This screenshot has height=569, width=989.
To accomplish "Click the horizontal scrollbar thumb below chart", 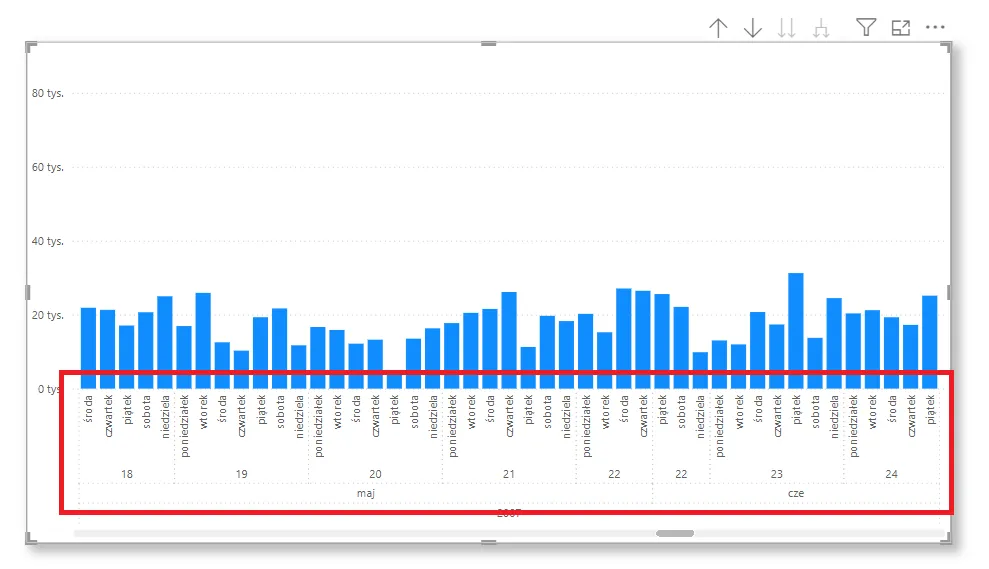I will tap(675, 533).
